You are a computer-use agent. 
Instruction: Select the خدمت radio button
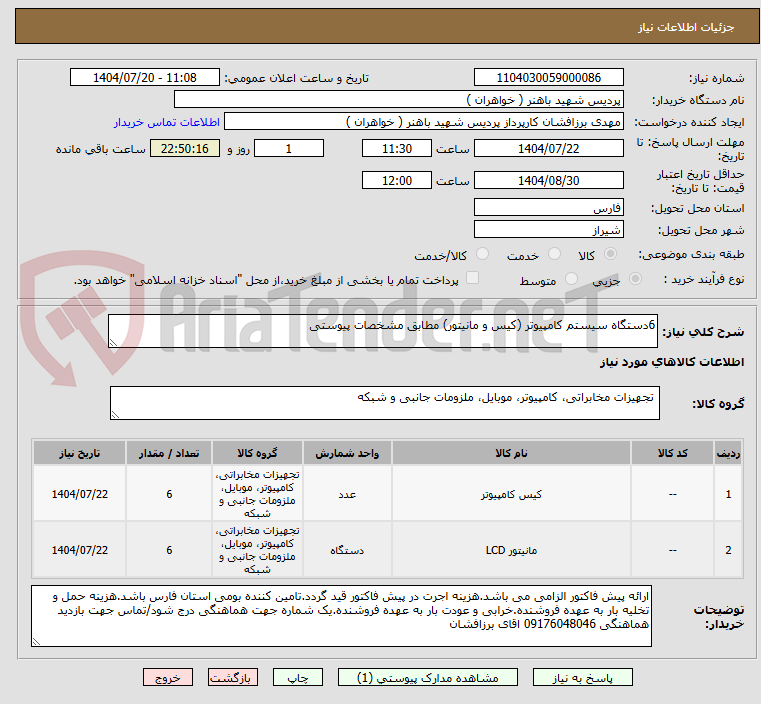[554, 254]
